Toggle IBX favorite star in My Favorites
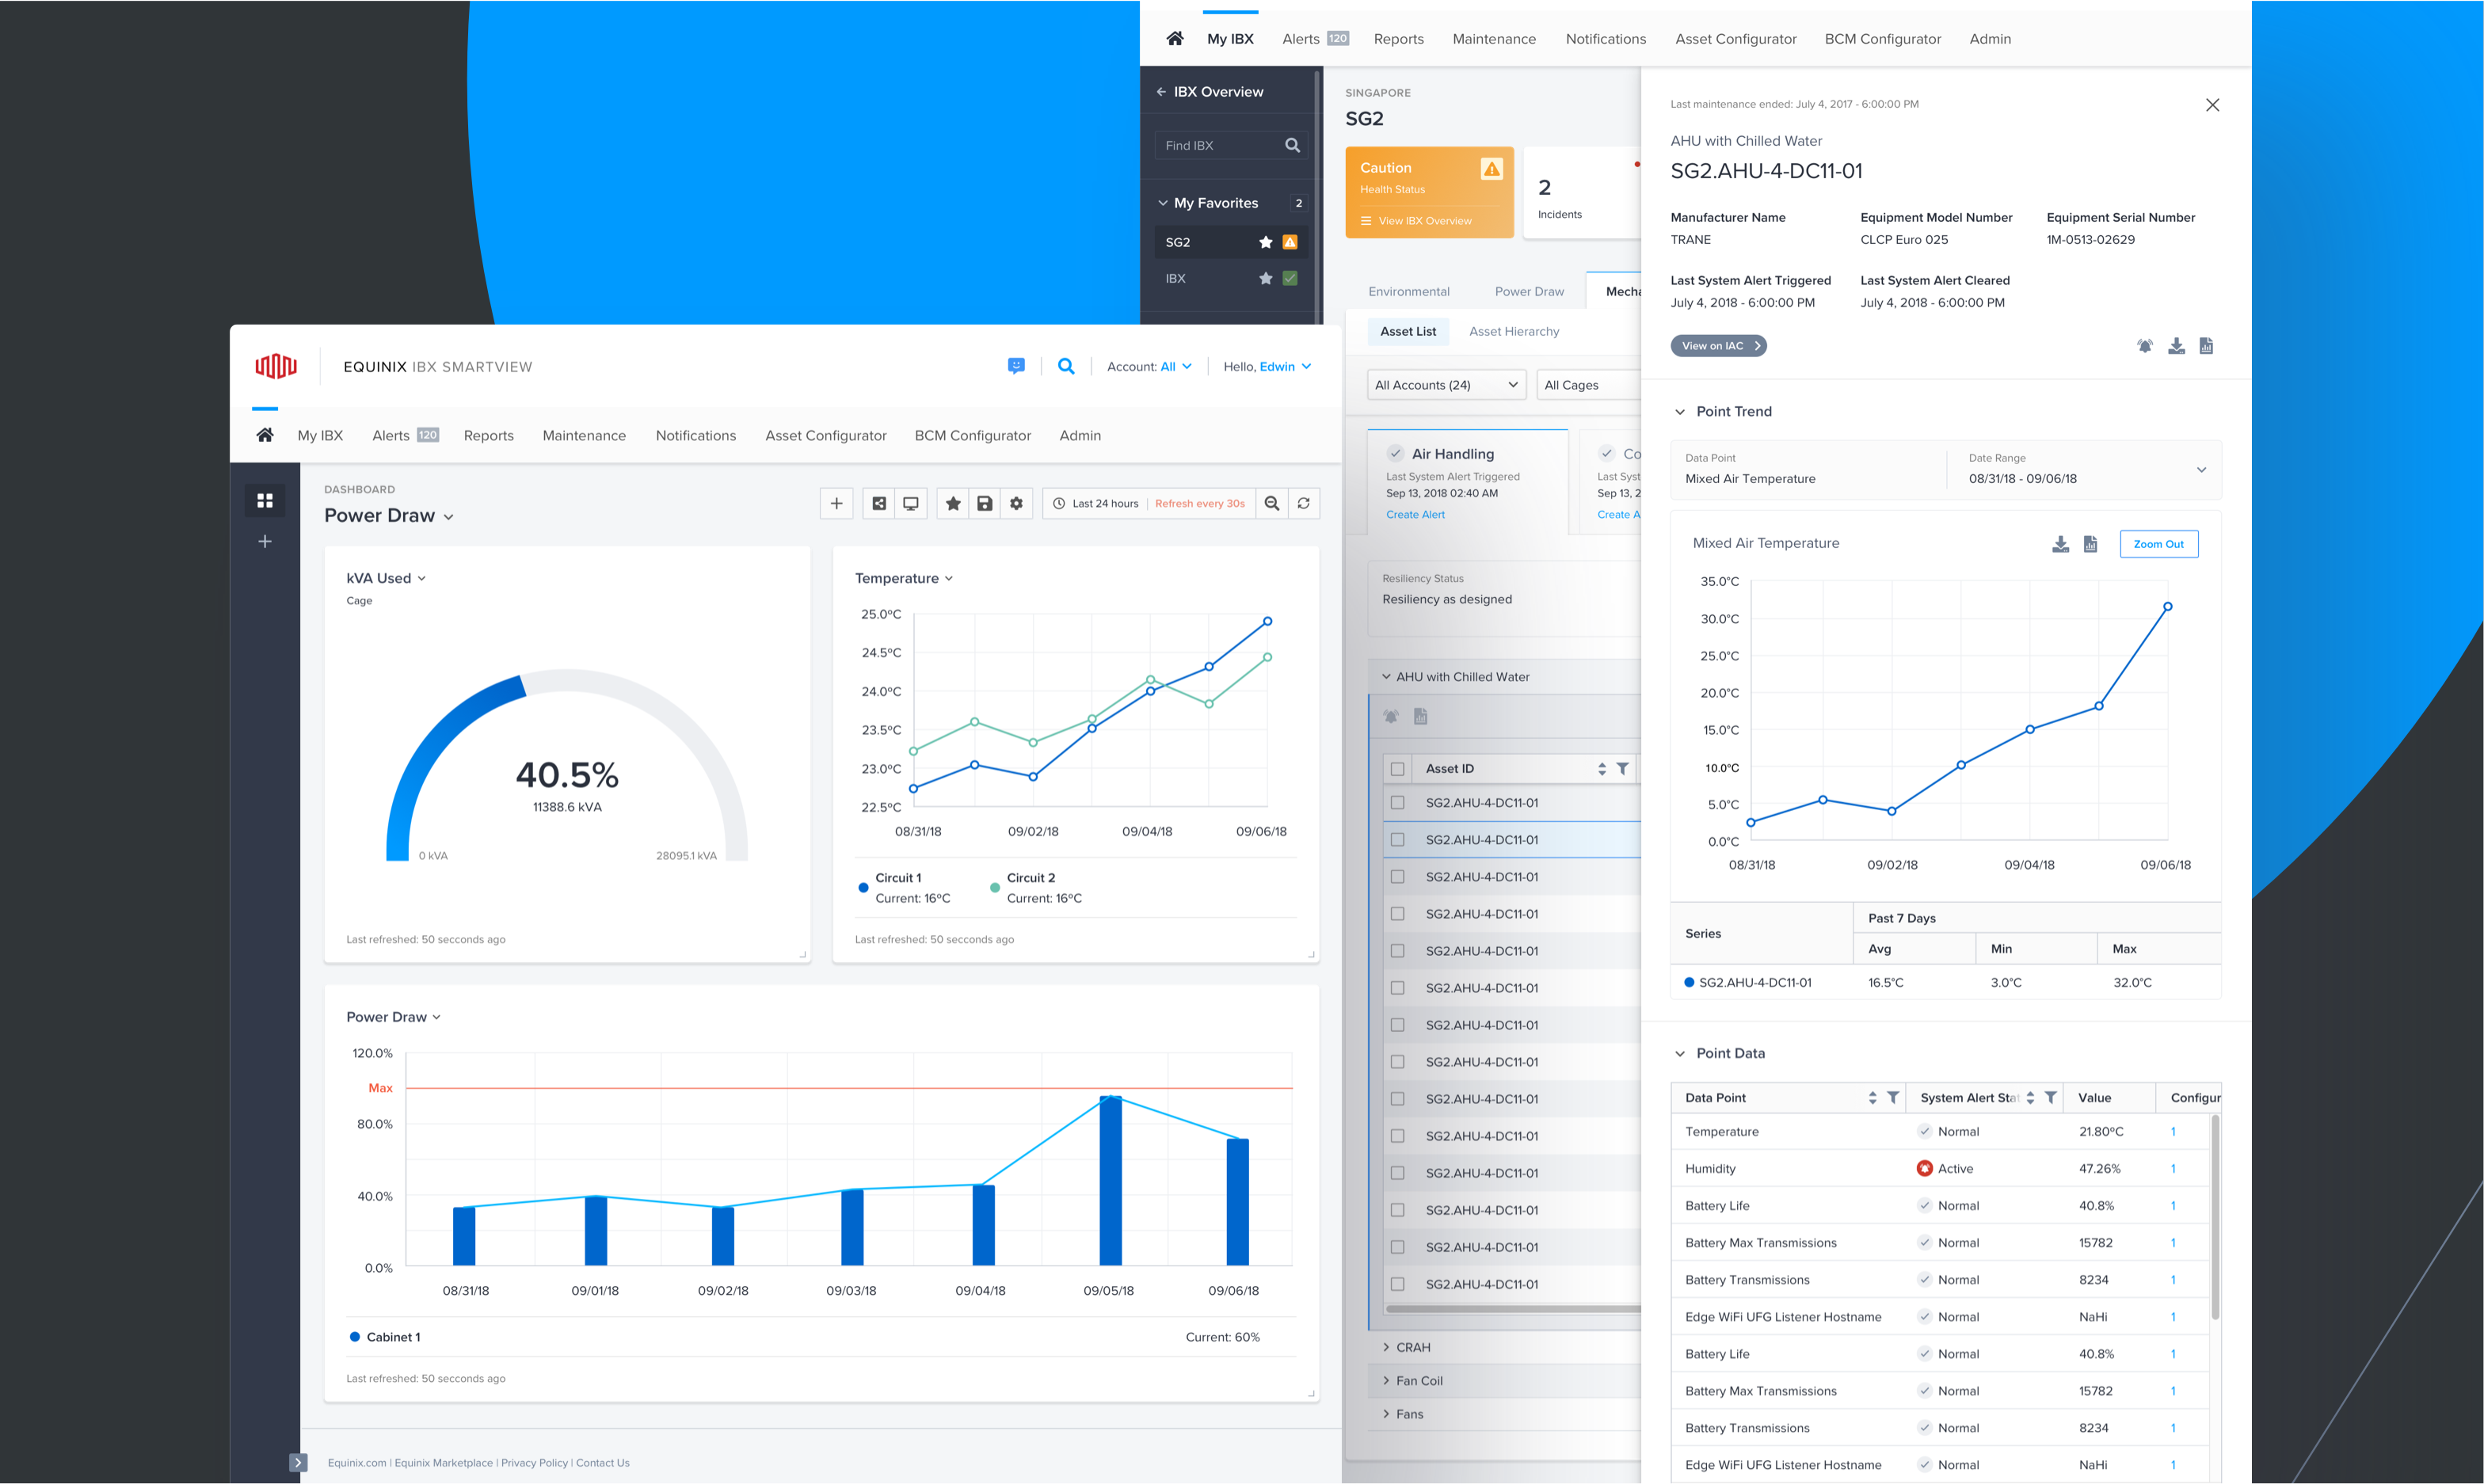 (x=1265, y=278)
